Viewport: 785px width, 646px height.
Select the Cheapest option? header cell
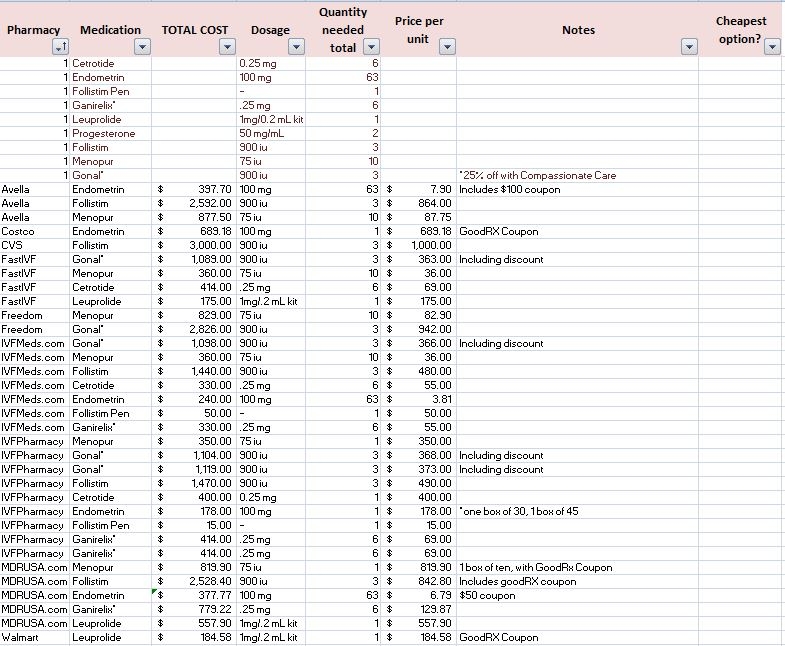coord(741,30)
